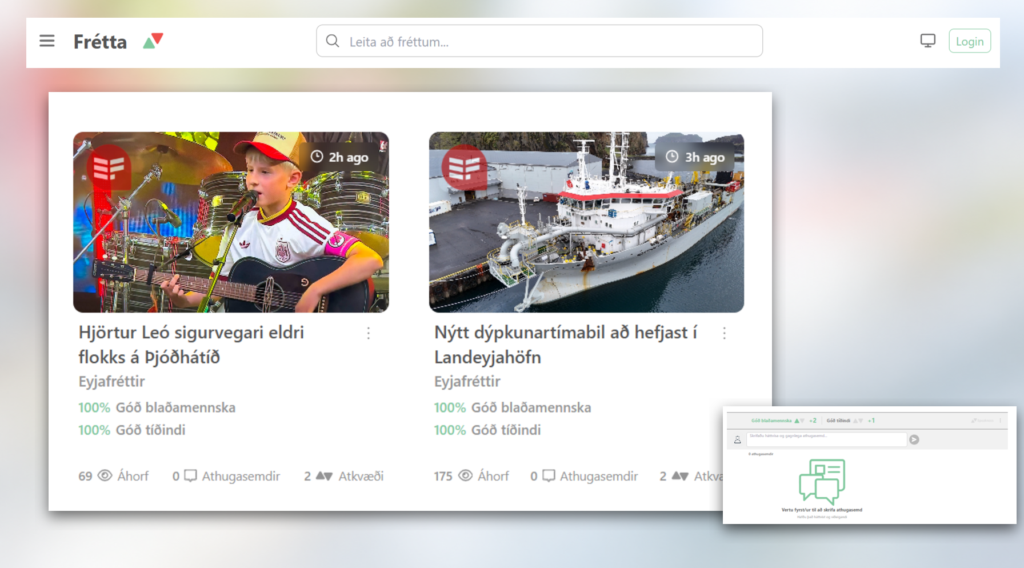The height and width of the screenshot is (568, 1024).
Task: Open the Hjörtur Leó guitar photo thumbnail
Action: pyautogui.click(x=231, y=222)
